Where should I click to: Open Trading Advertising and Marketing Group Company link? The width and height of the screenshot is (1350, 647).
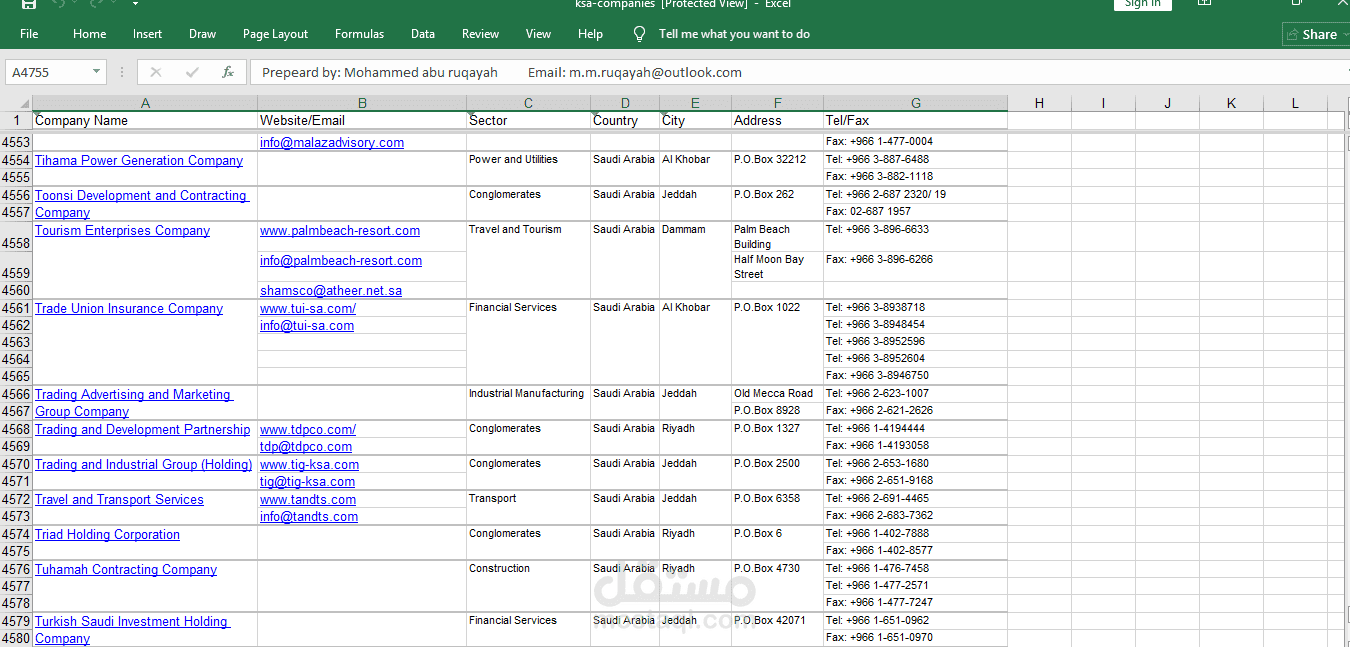pyautogui.click(x=134, y=403)
